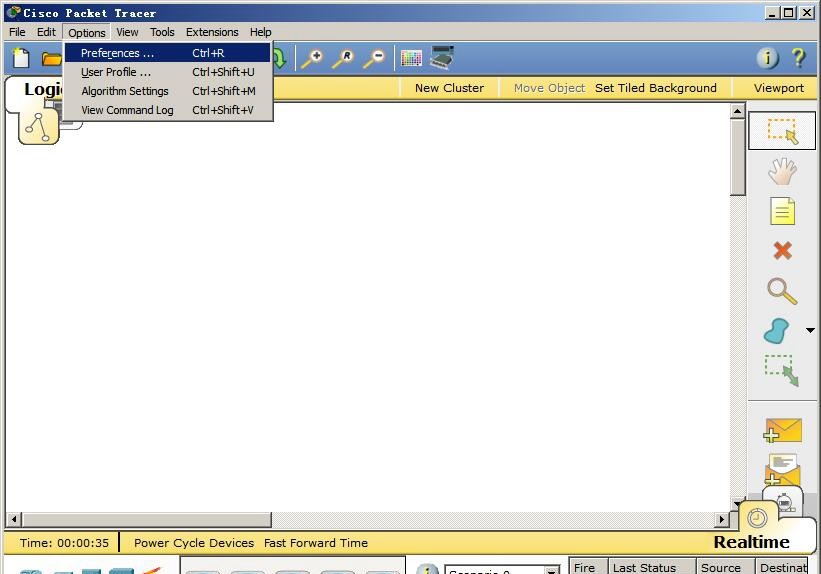Open the Tools menu
821x574 pixels.
point(162,32)
